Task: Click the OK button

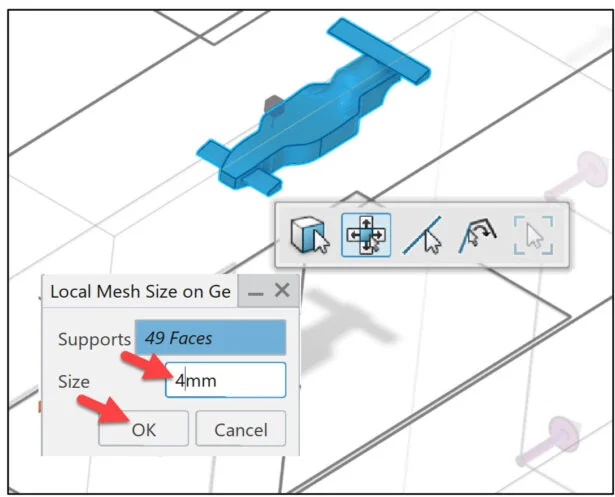Action: [x=144, y=428]
